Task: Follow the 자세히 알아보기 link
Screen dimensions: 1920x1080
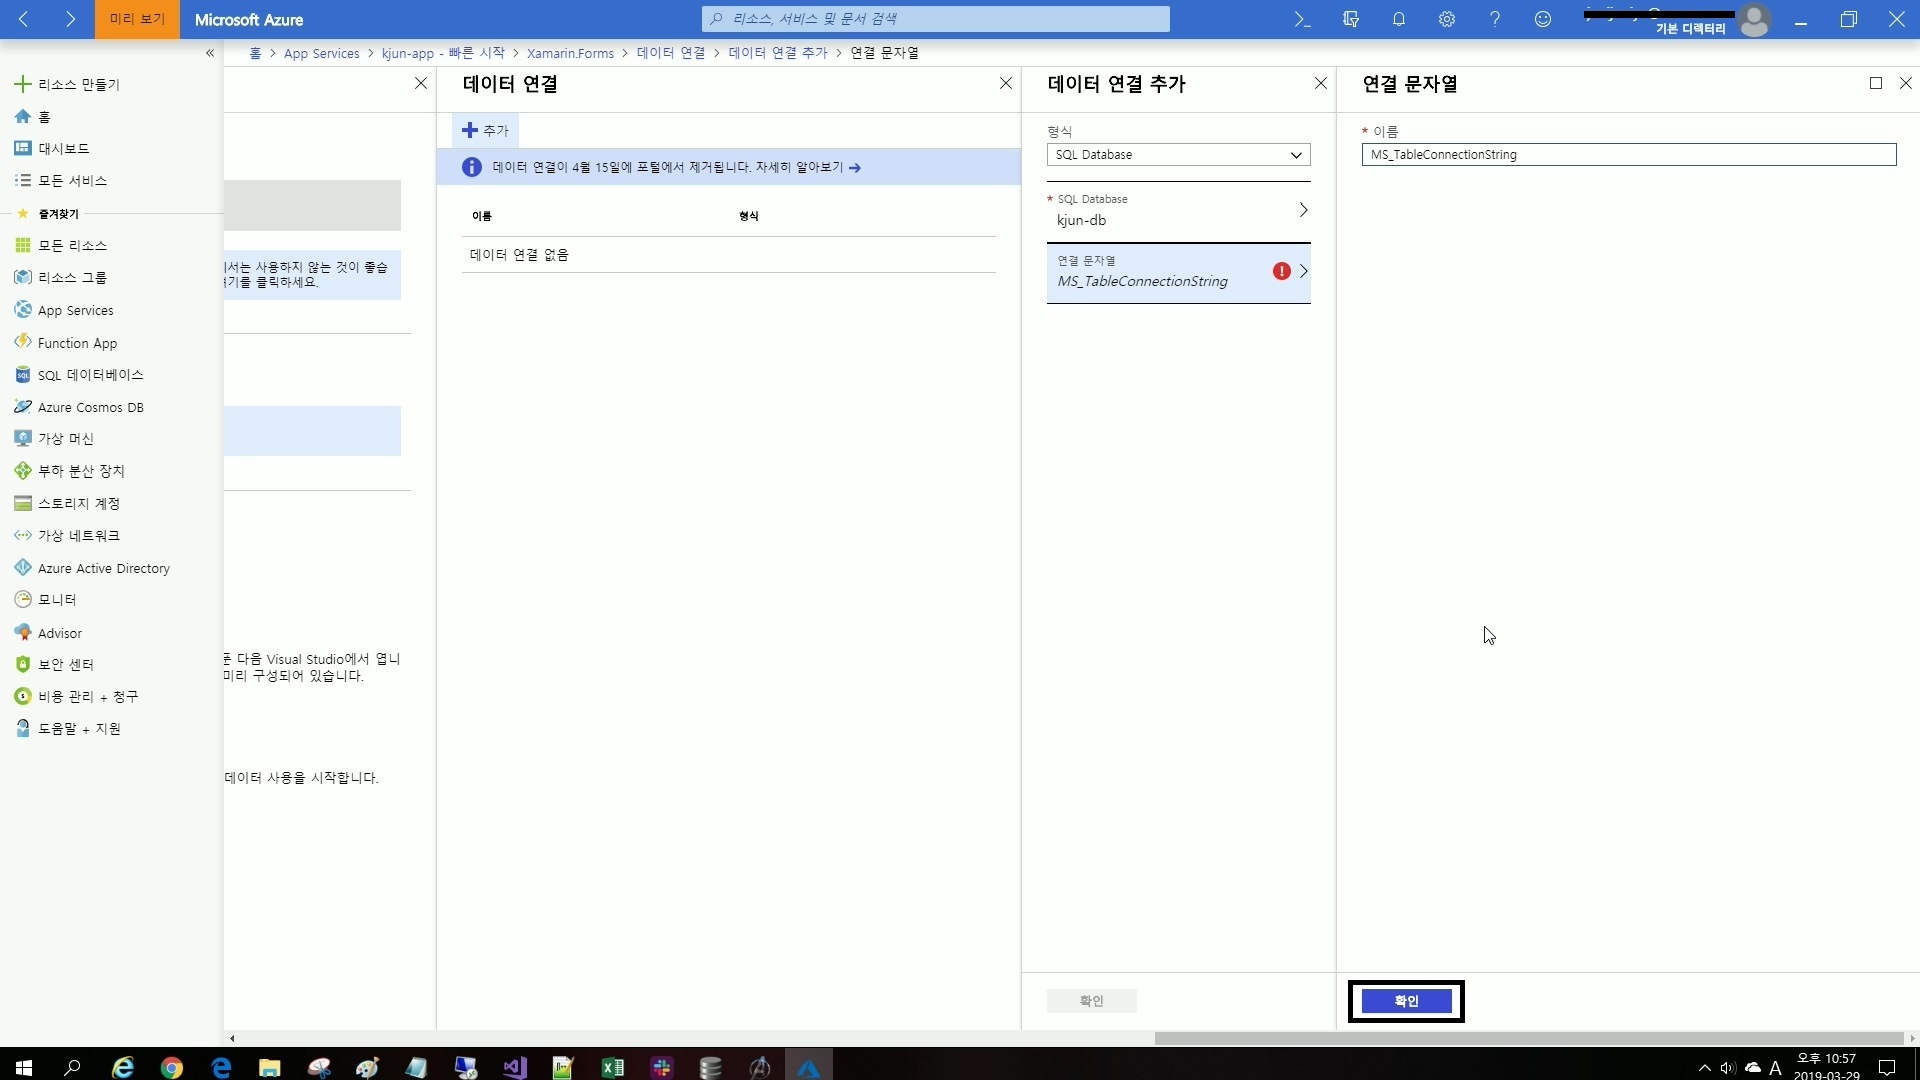Action: pos(807,167)
